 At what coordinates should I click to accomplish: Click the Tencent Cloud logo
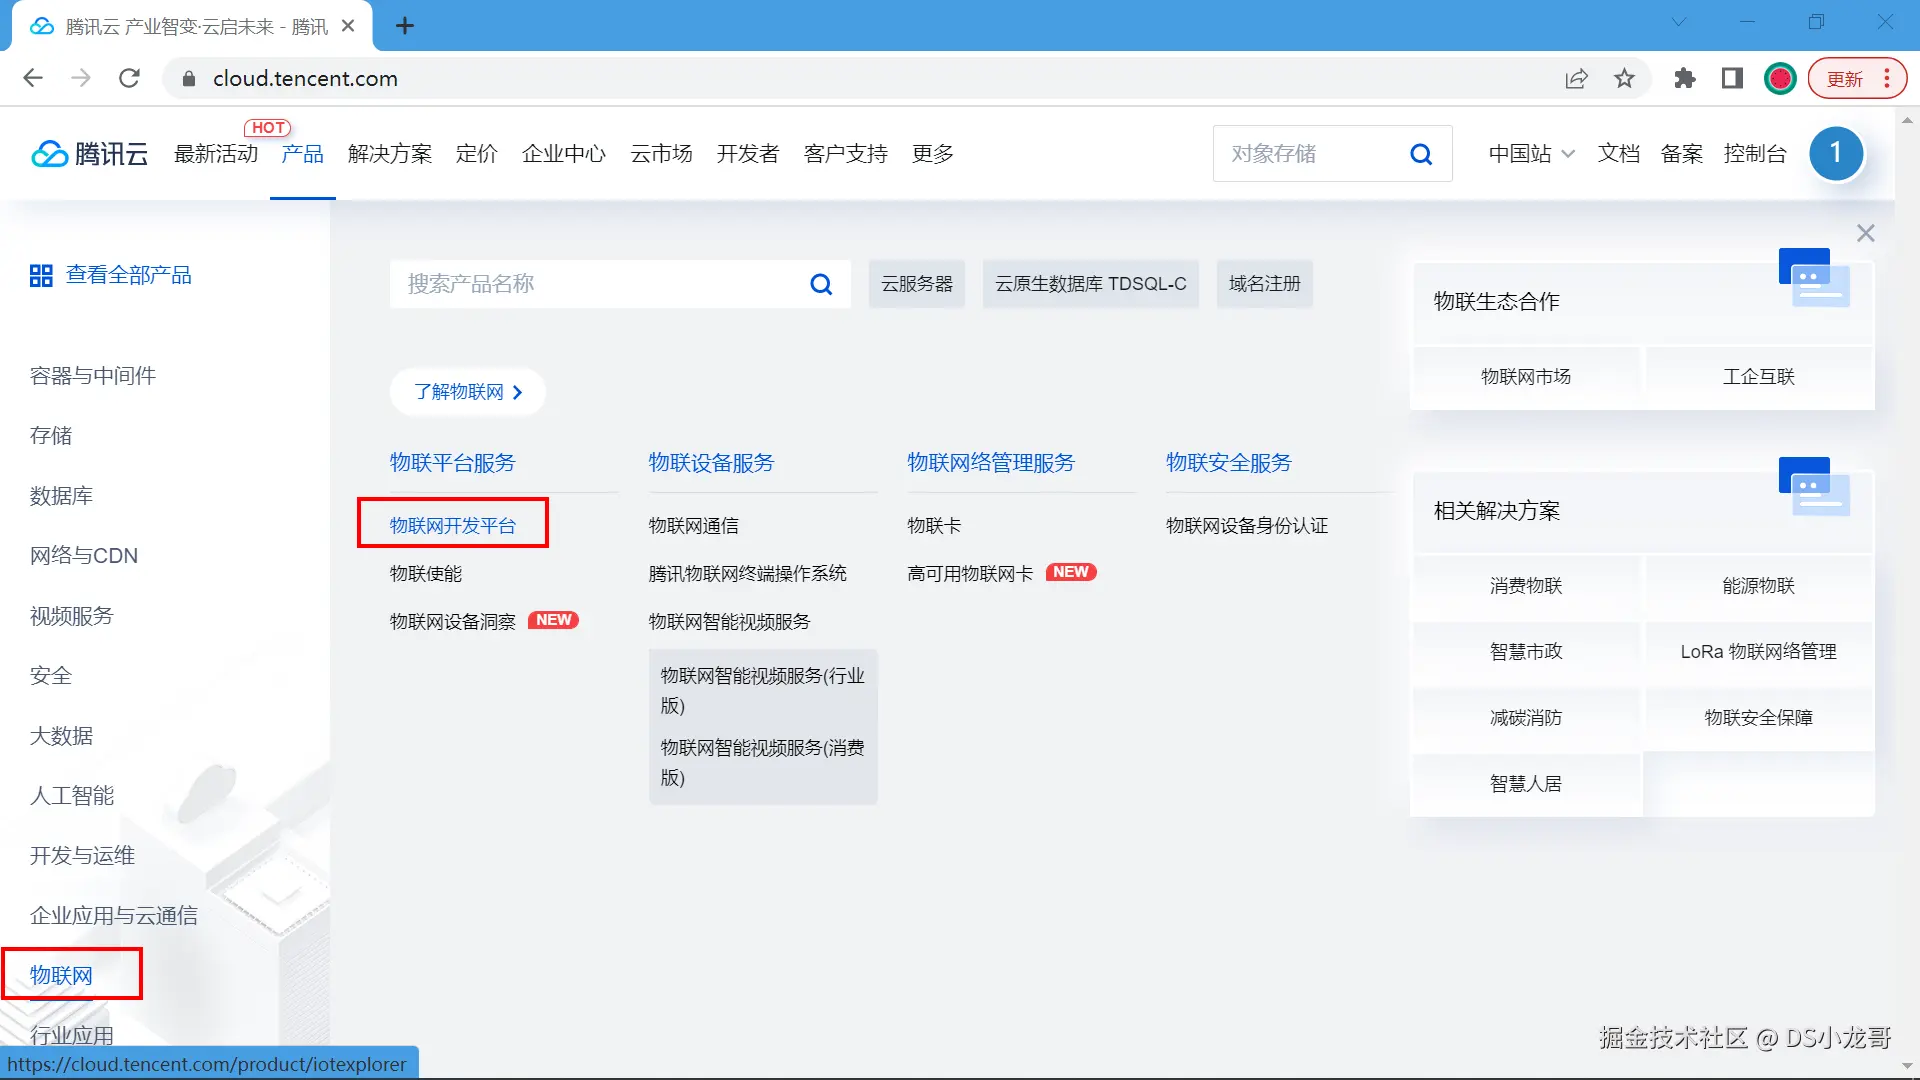click(x=90, y=154)
